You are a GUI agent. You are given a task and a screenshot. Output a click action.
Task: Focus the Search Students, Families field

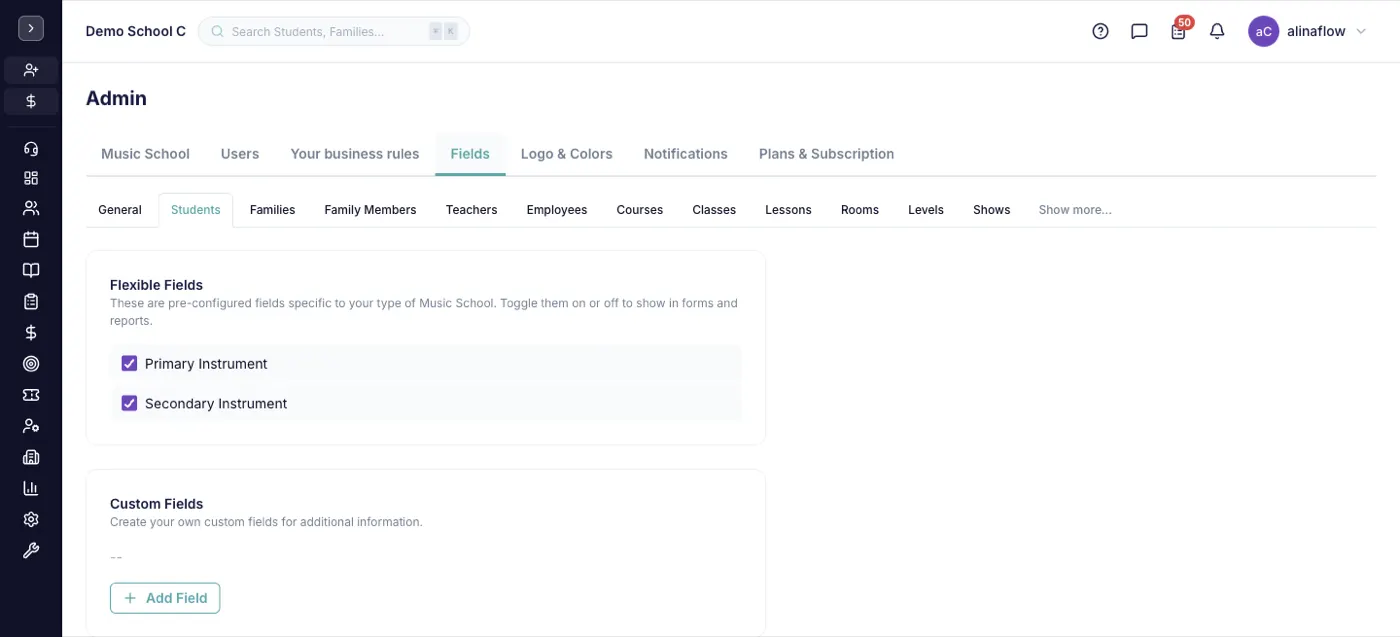334,31
